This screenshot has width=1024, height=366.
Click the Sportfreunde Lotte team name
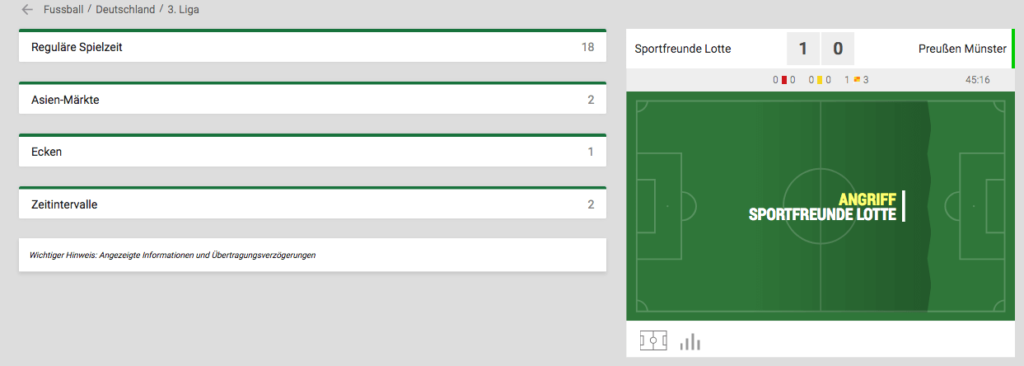point(682,49)
